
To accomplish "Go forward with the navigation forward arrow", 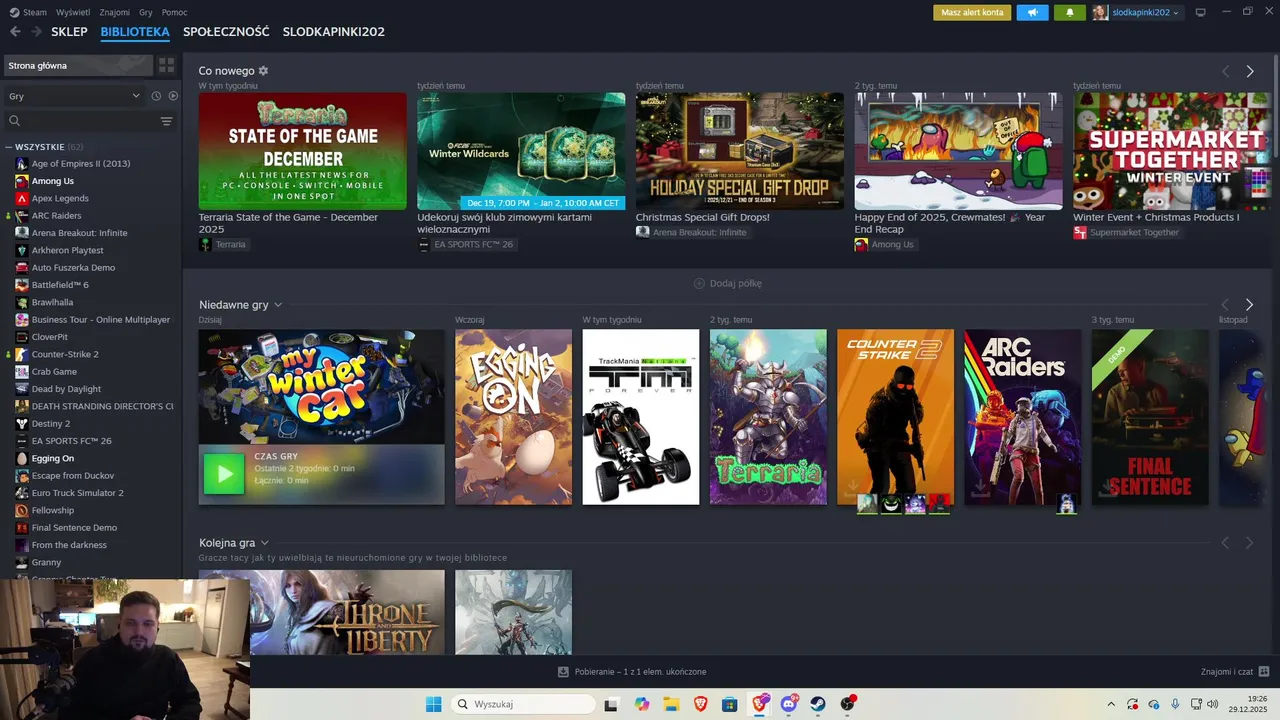I will click(36, 31).
